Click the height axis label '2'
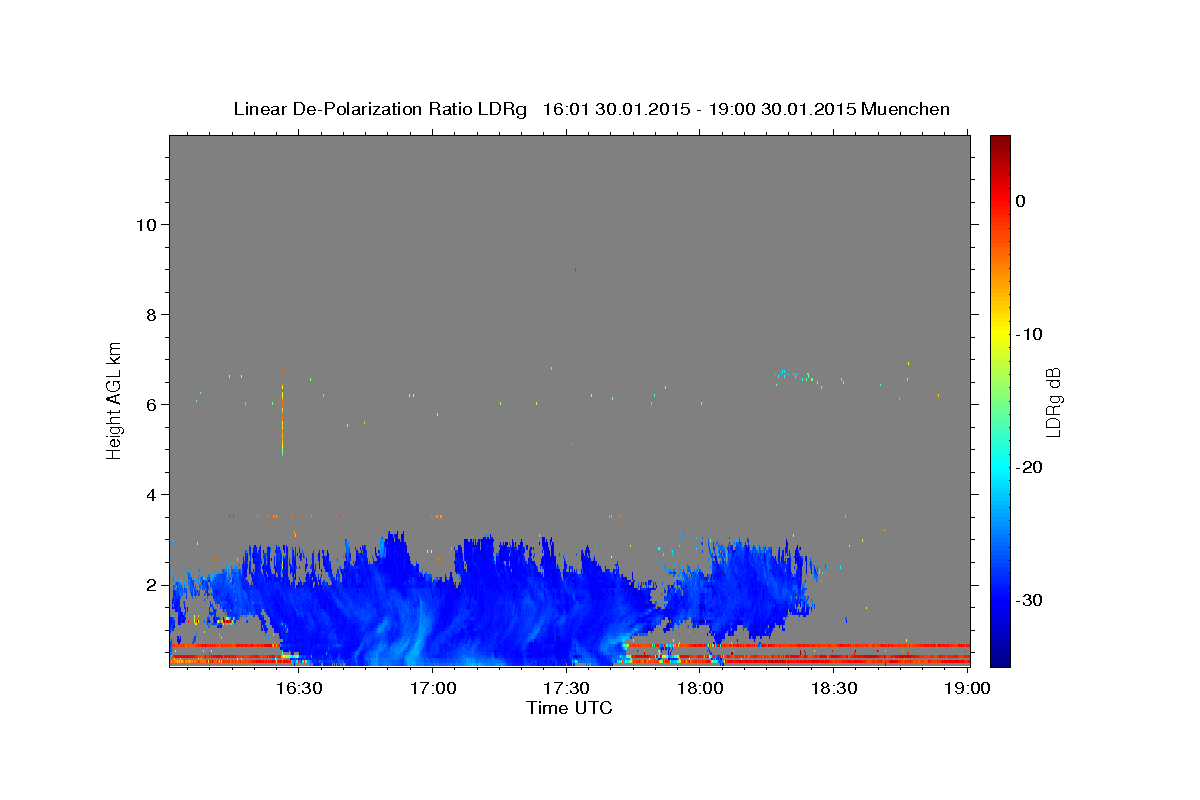This screenshot has height=800, width=1200. 151,584
